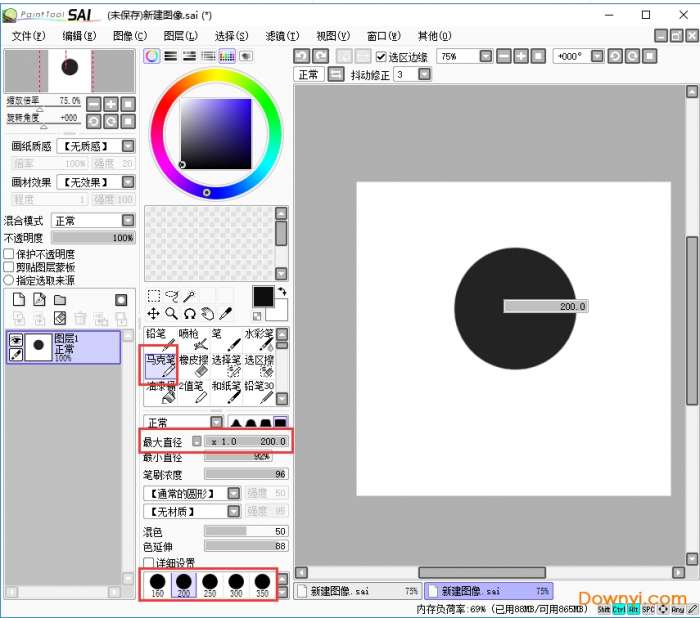Select the 250 brush size preset

pyautogui.click(x=209, y=584)
